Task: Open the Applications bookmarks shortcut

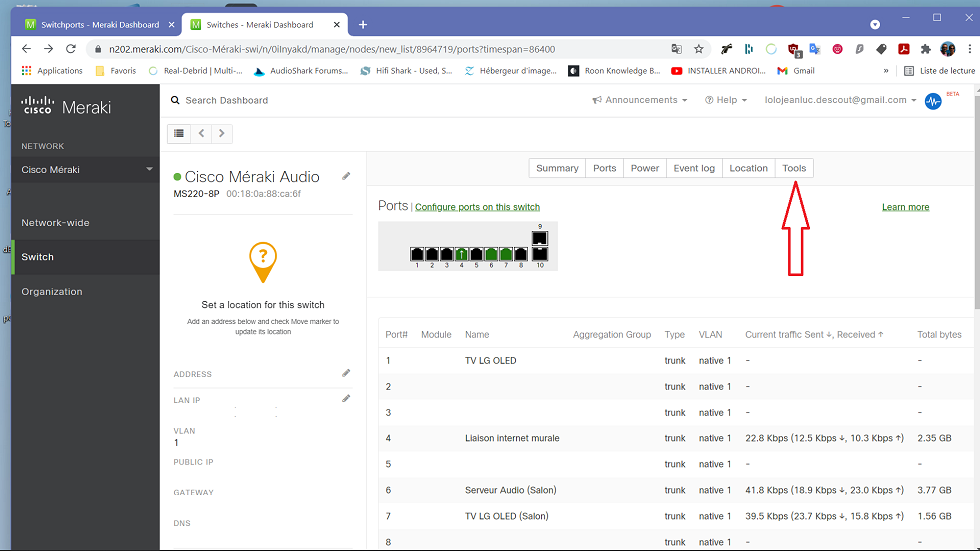Action: click(52, 71)
